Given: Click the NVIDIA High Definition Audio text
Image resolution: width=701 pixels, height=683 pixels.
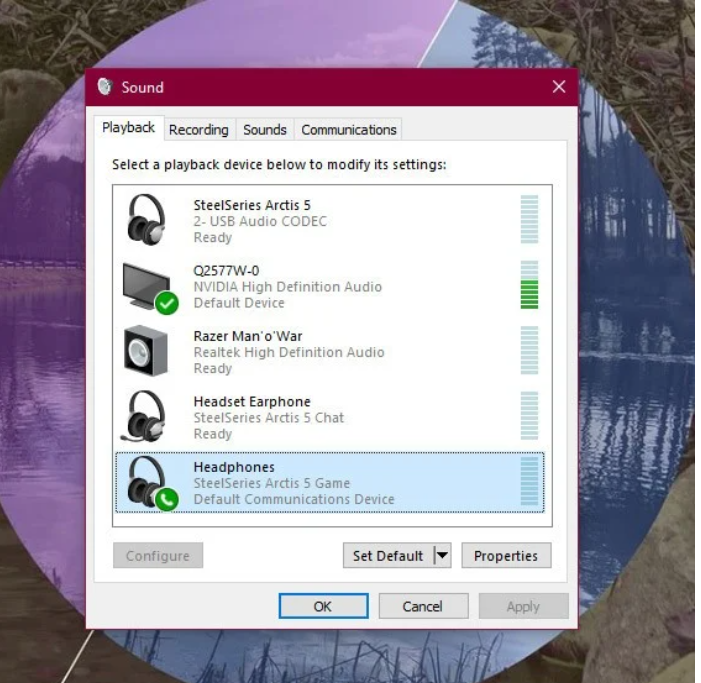Looking at the screenshot, I should (287, 287).
